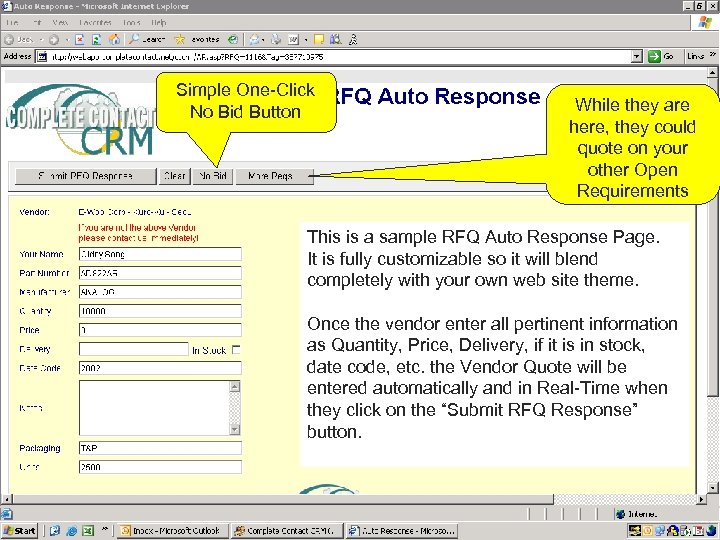
Task: Click the Packaging input field
Action: pos(160,448)
